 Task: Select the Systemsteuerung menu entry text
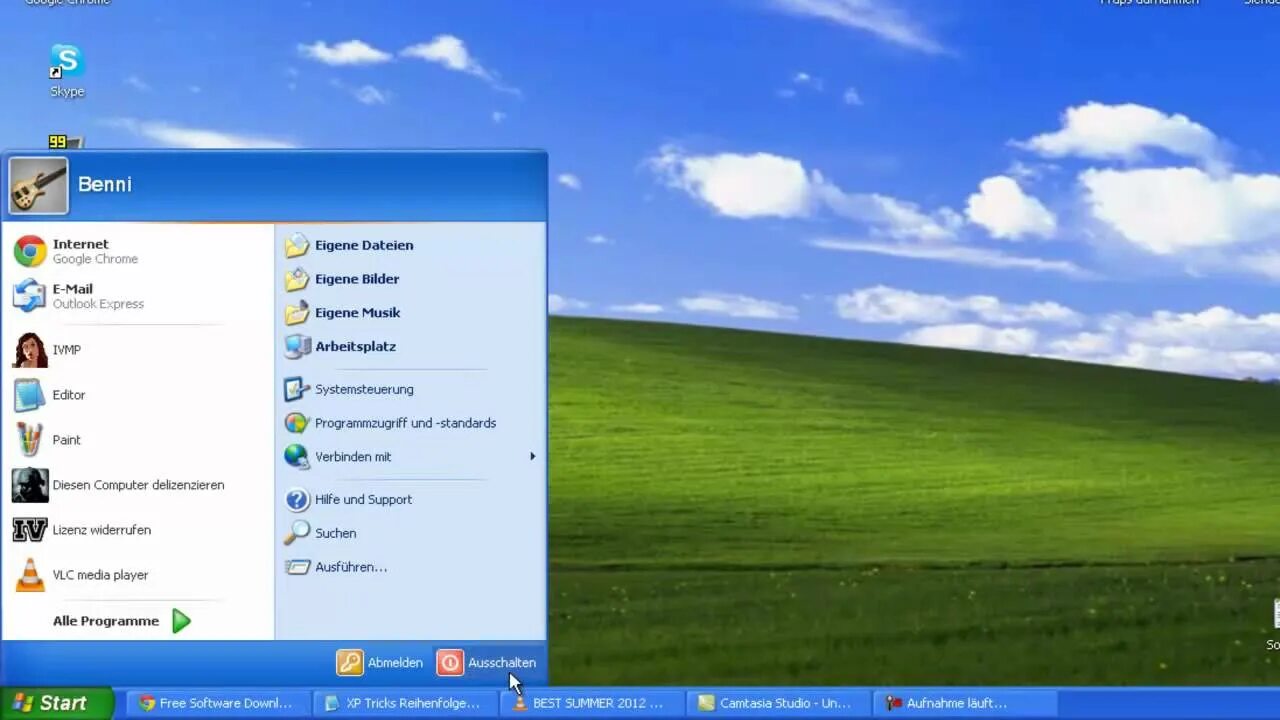click(364, 389)
